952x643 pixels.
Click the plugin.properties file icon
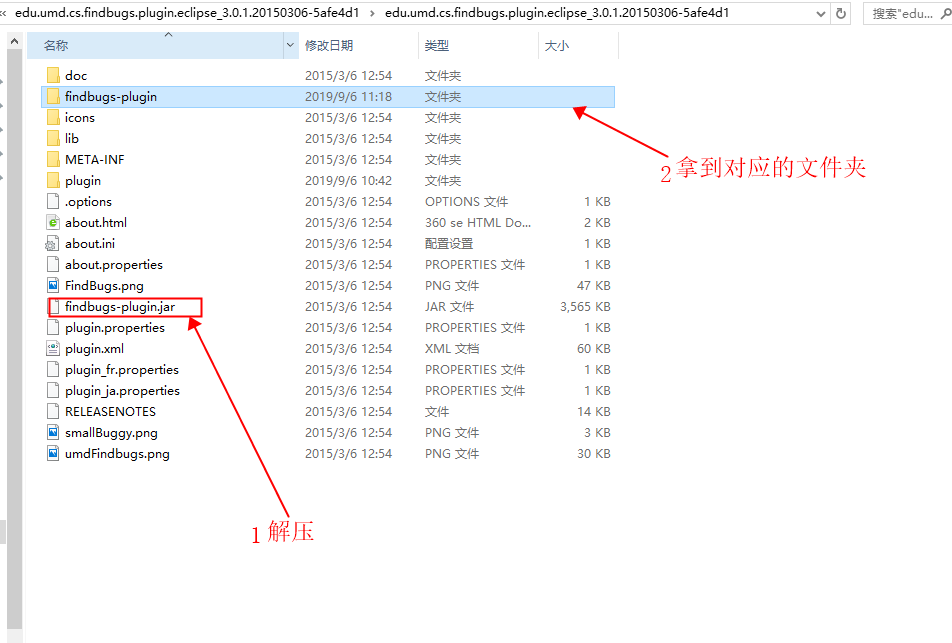coord(53,327)
